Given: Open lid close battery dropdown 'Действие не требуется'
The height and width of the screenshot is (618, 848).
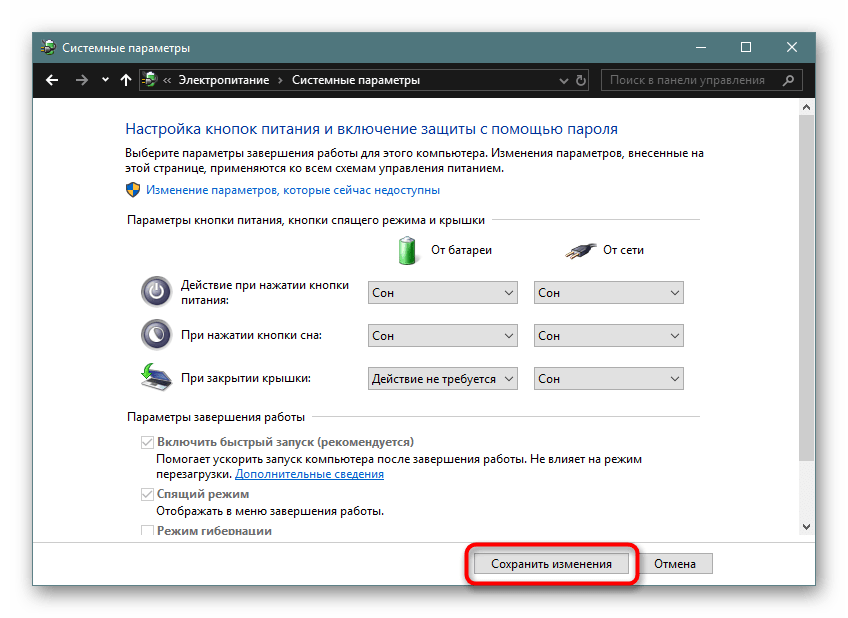Looking at the screenshot, I should click(442, 379).
